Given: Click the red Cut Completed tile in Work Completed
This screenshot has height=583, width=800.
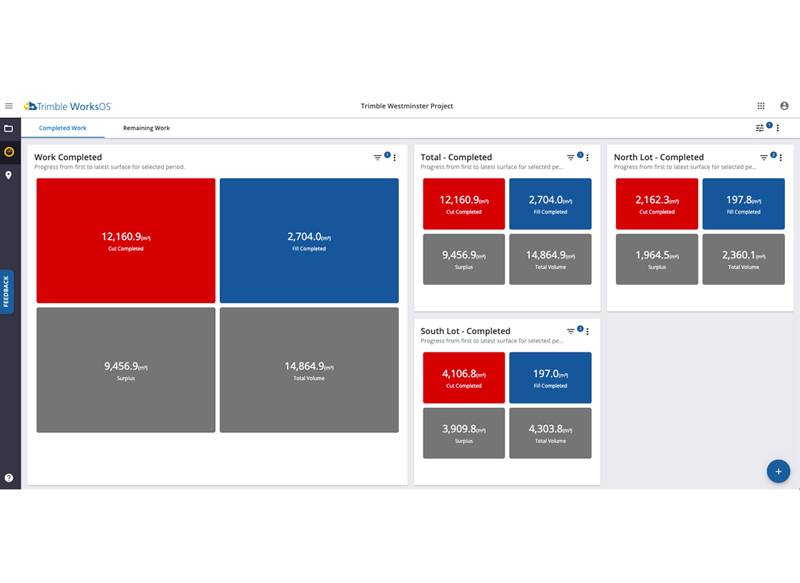Looking at the screenshot, I should coord(126,241).
